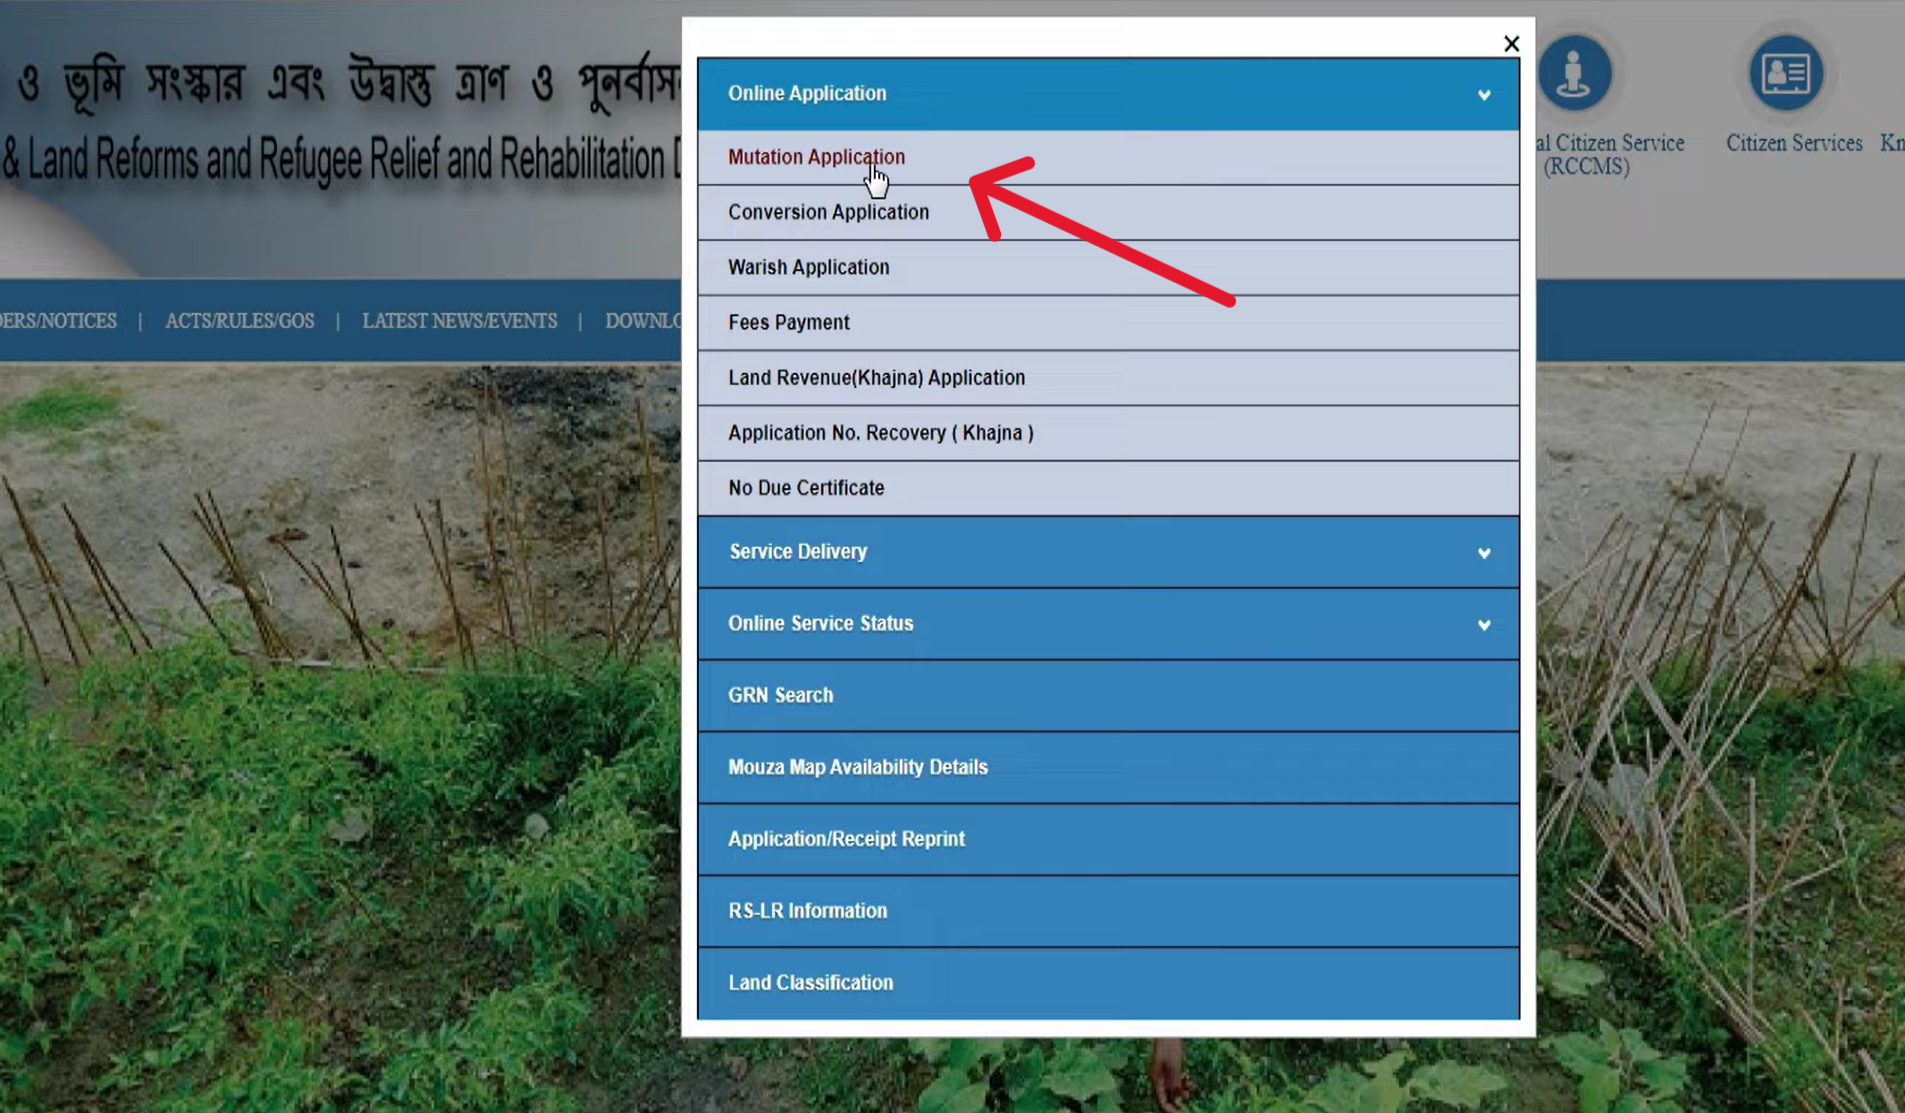Screen dimensions: 1905x1113
Task: Click the Citizen Services ID card icon
Action: pyautogui.click(x=1785, y=74)
